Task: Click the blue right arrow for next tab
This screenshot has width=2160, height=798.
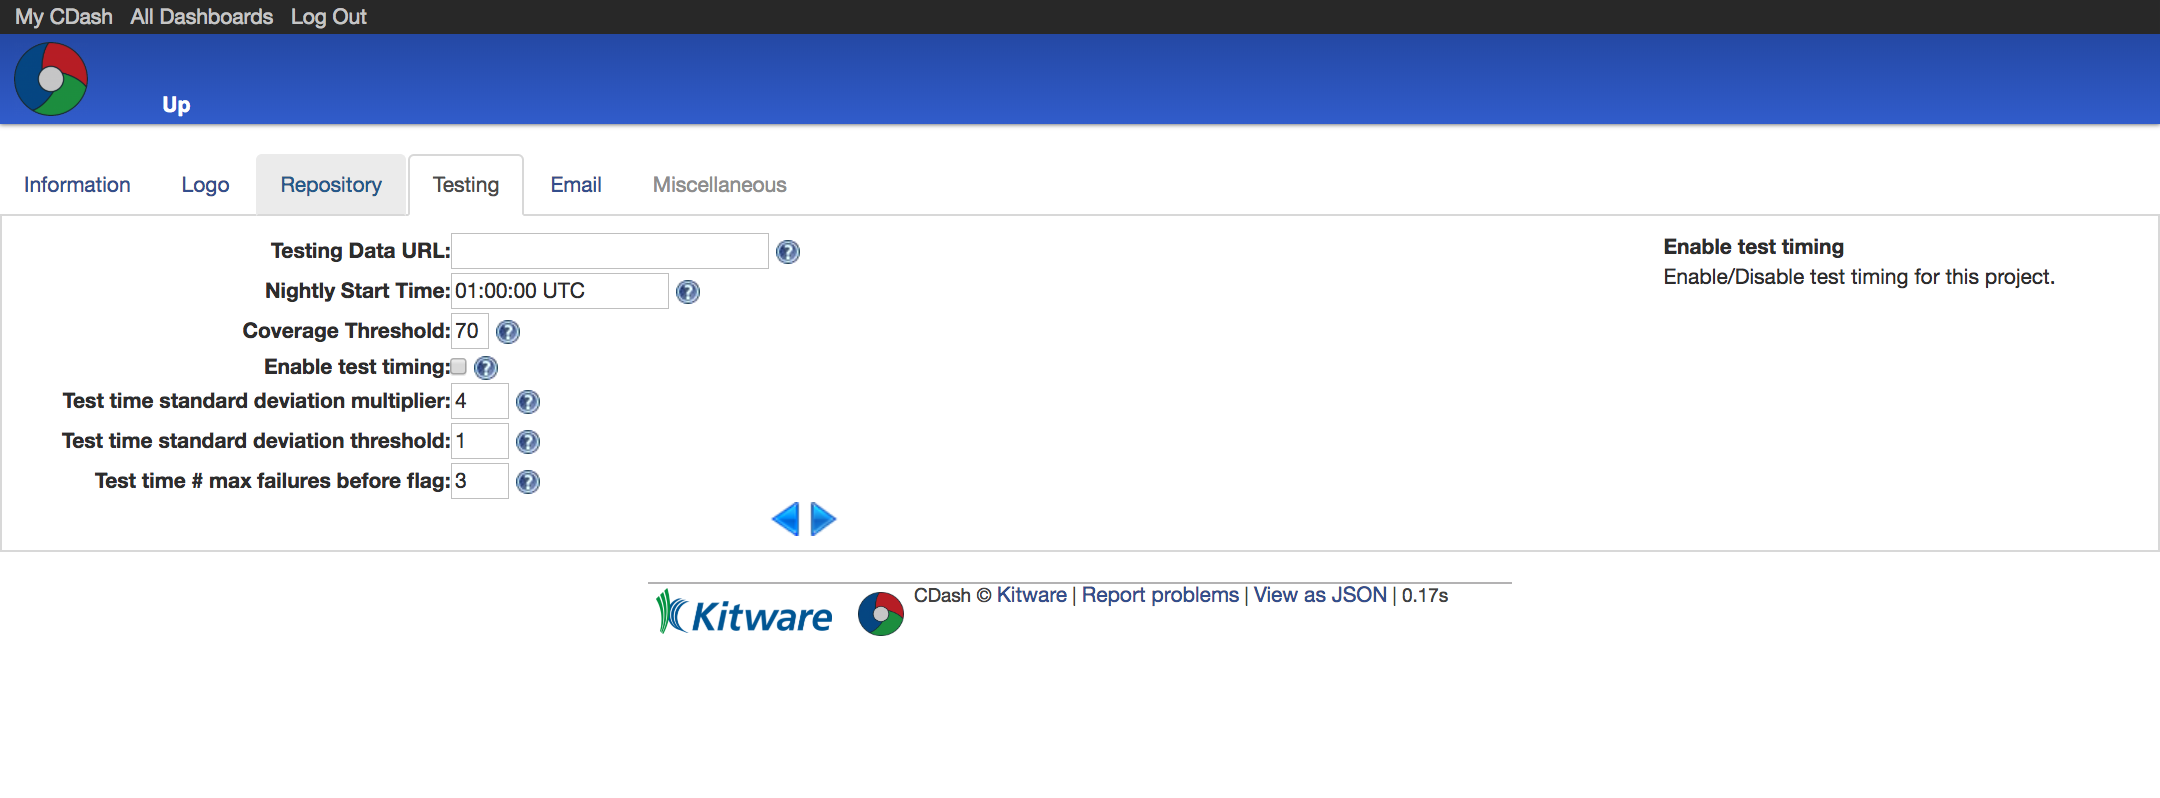Action: [823, 519]
